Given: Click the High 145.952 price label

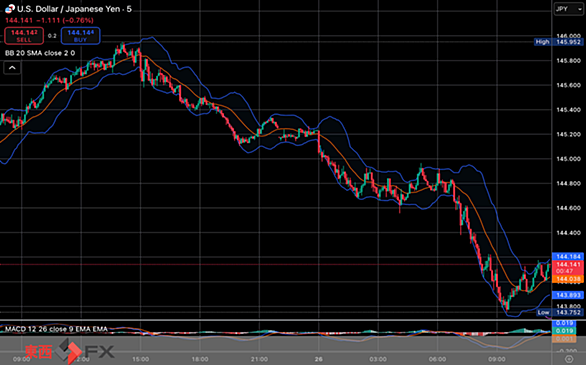Looking at the screenshot, I should (558, 42).
